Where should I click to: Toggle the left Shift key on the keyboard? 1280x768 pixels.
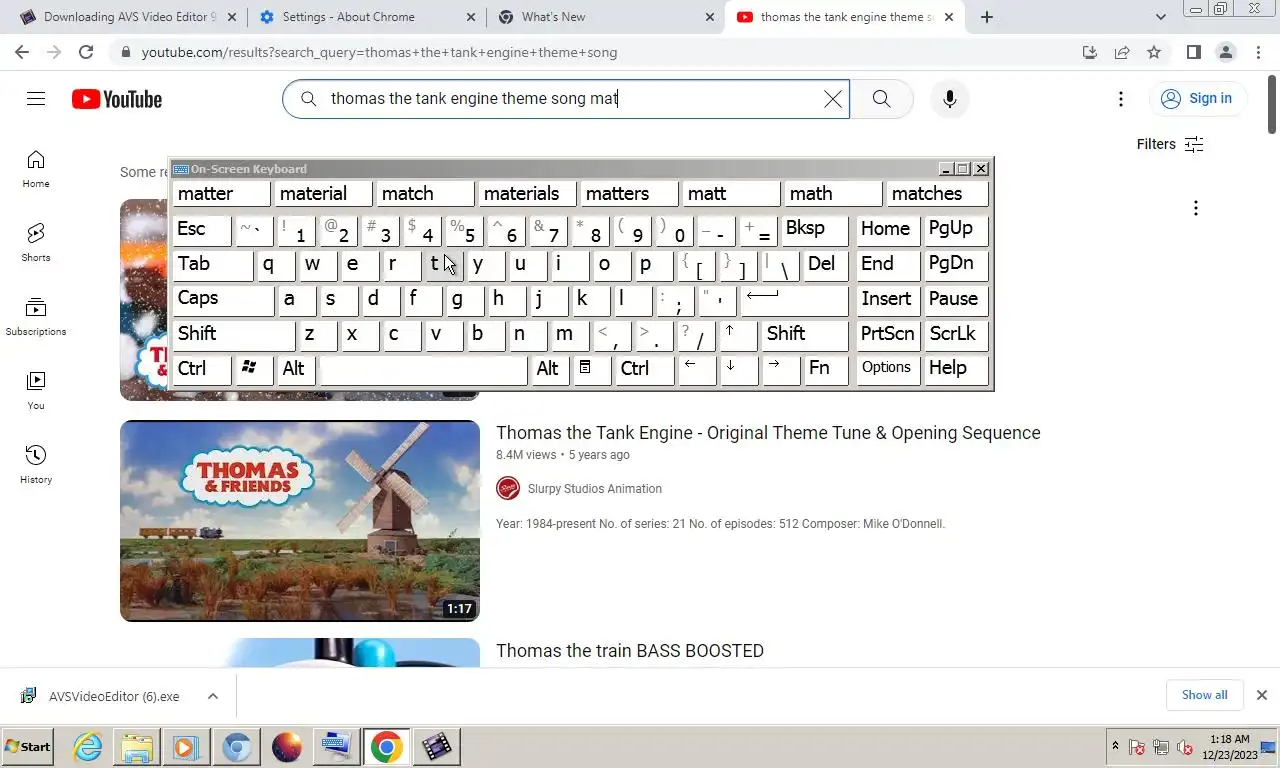tap(233, 334)
